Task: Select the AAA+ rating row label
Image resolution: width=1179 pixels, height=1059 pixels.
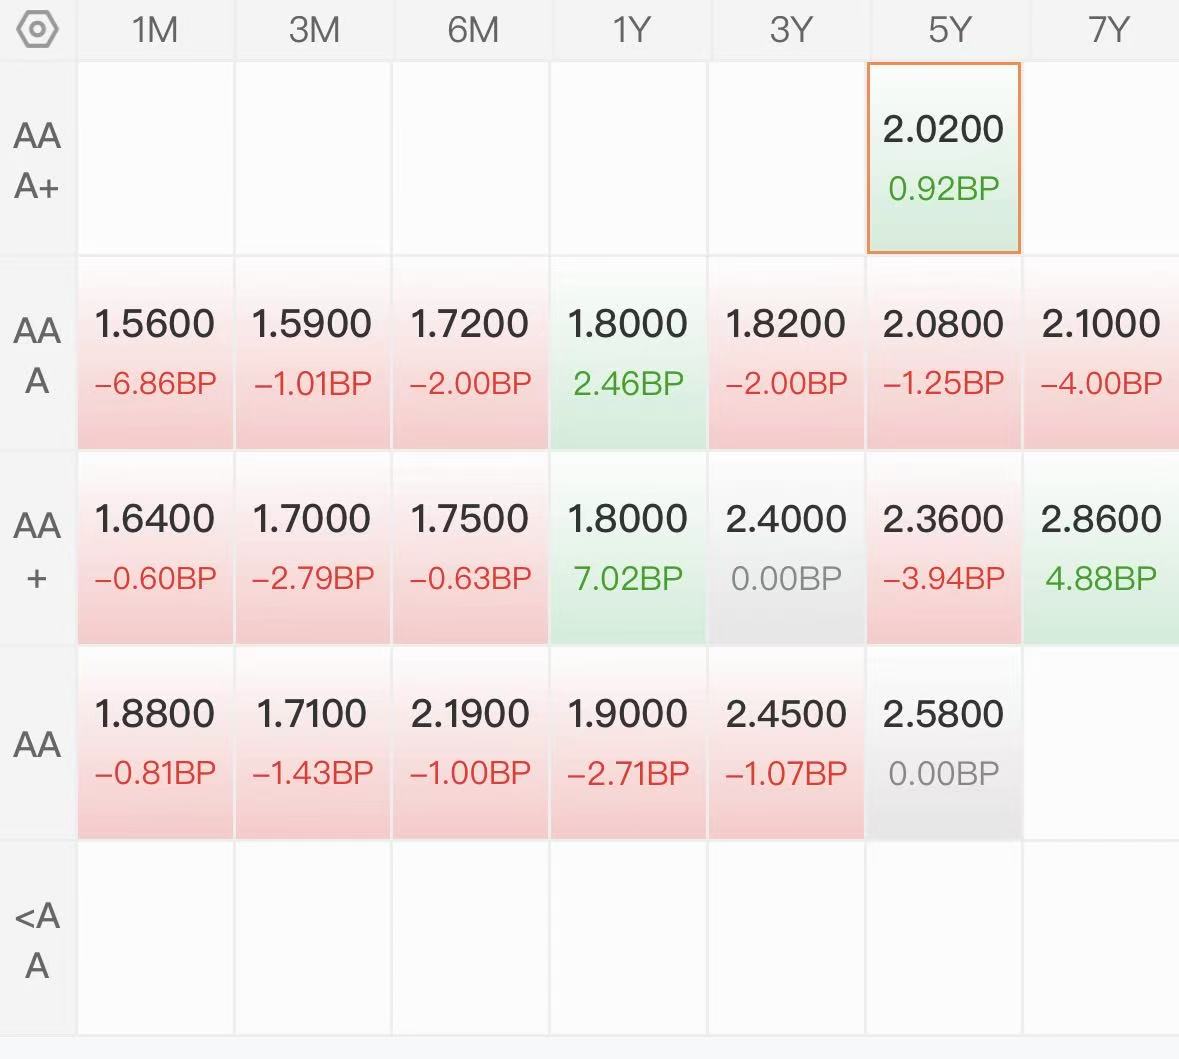Action: (x=37, y=160)
